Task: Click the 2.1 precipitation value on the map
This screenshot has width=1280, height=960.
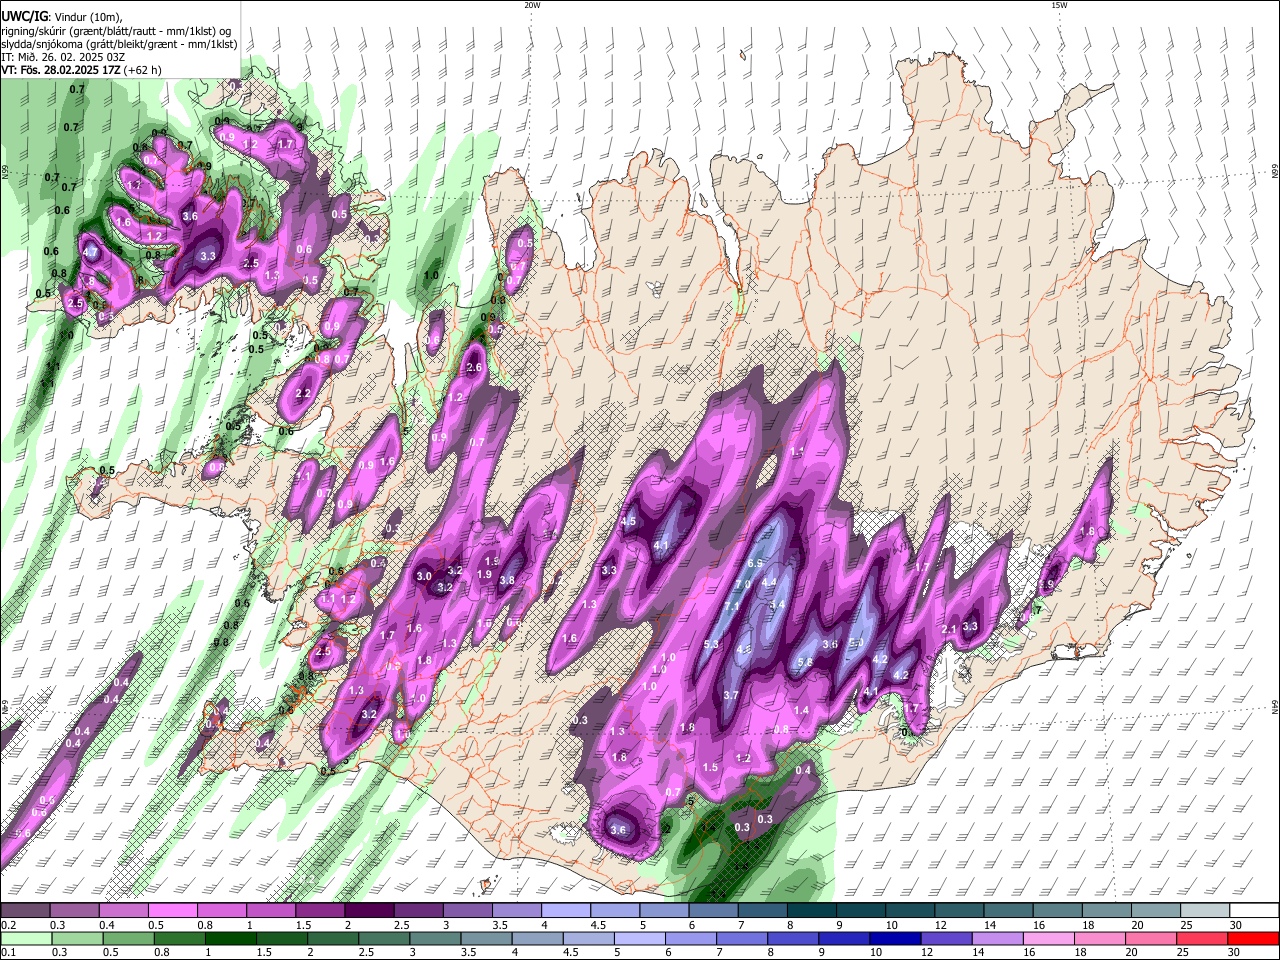Action: coord(950,629)
